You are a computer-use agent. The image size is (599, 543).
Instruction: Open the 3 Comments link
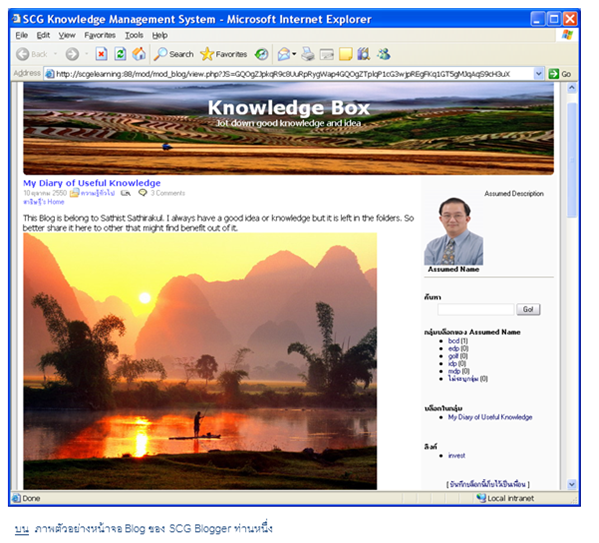pyautogui.click(x=168, y=193)
